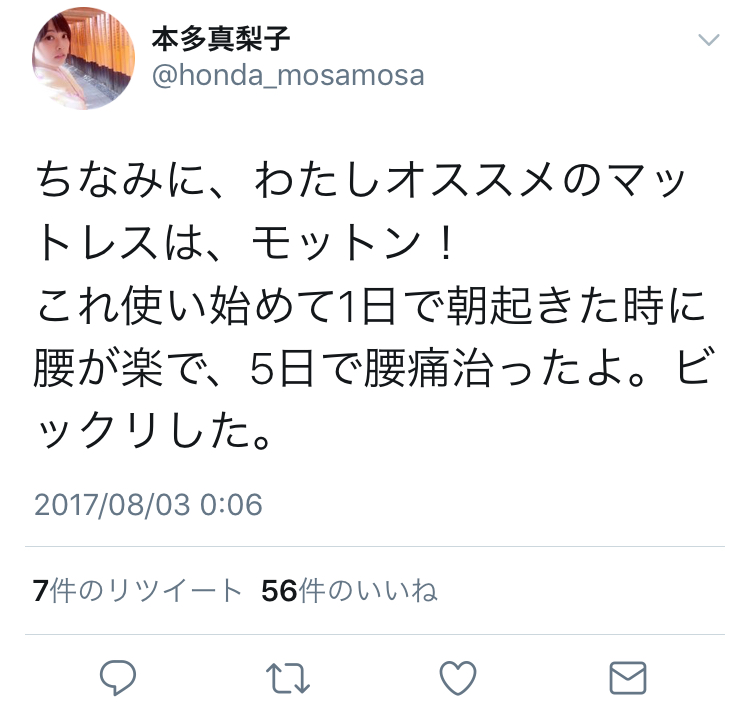Tap the word モットン in the tweet
This screenshot has width=750, height=717.
[x=337, y=243]
